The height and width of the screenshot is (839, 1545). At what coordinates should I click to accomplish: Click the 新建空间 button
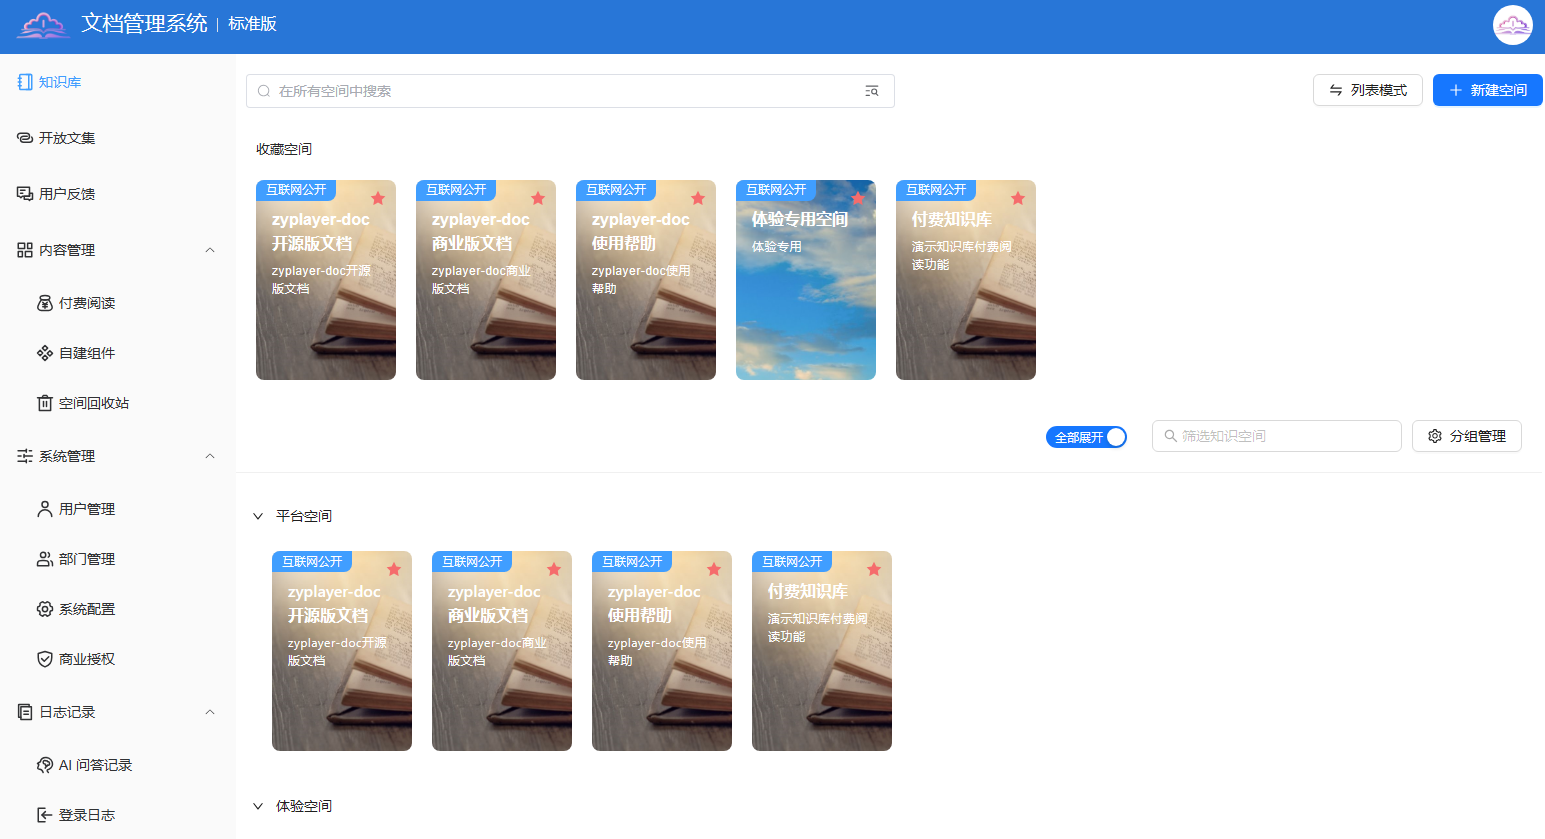pos(1487,90)
